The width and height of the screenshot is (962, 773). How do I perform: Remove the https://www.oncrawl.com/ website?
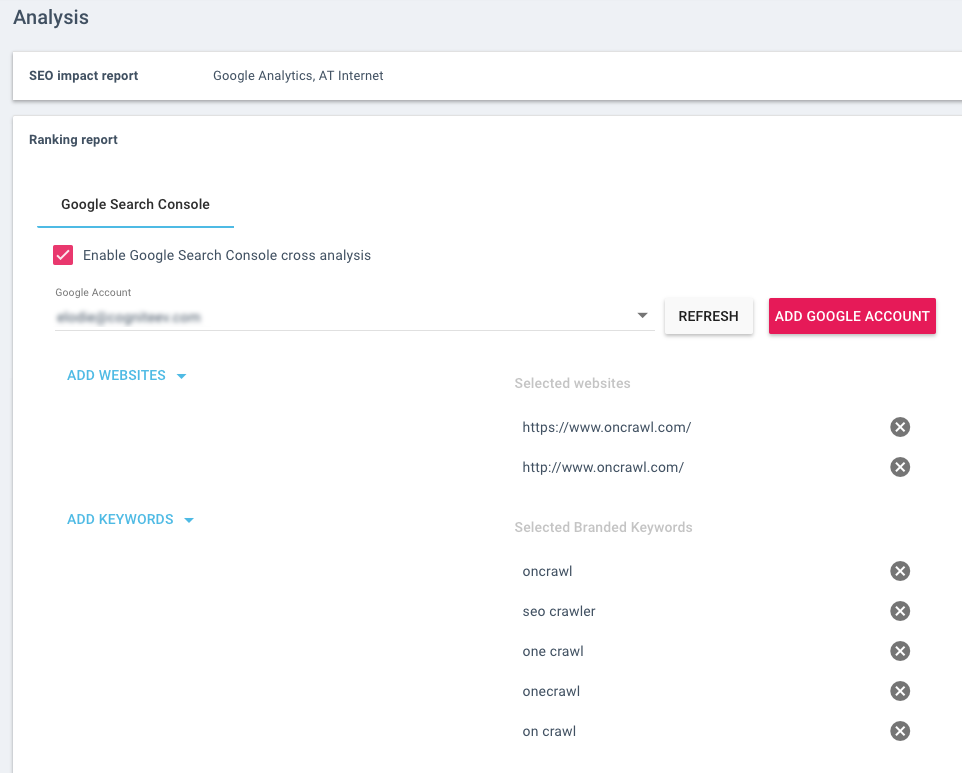click(899, 427)
